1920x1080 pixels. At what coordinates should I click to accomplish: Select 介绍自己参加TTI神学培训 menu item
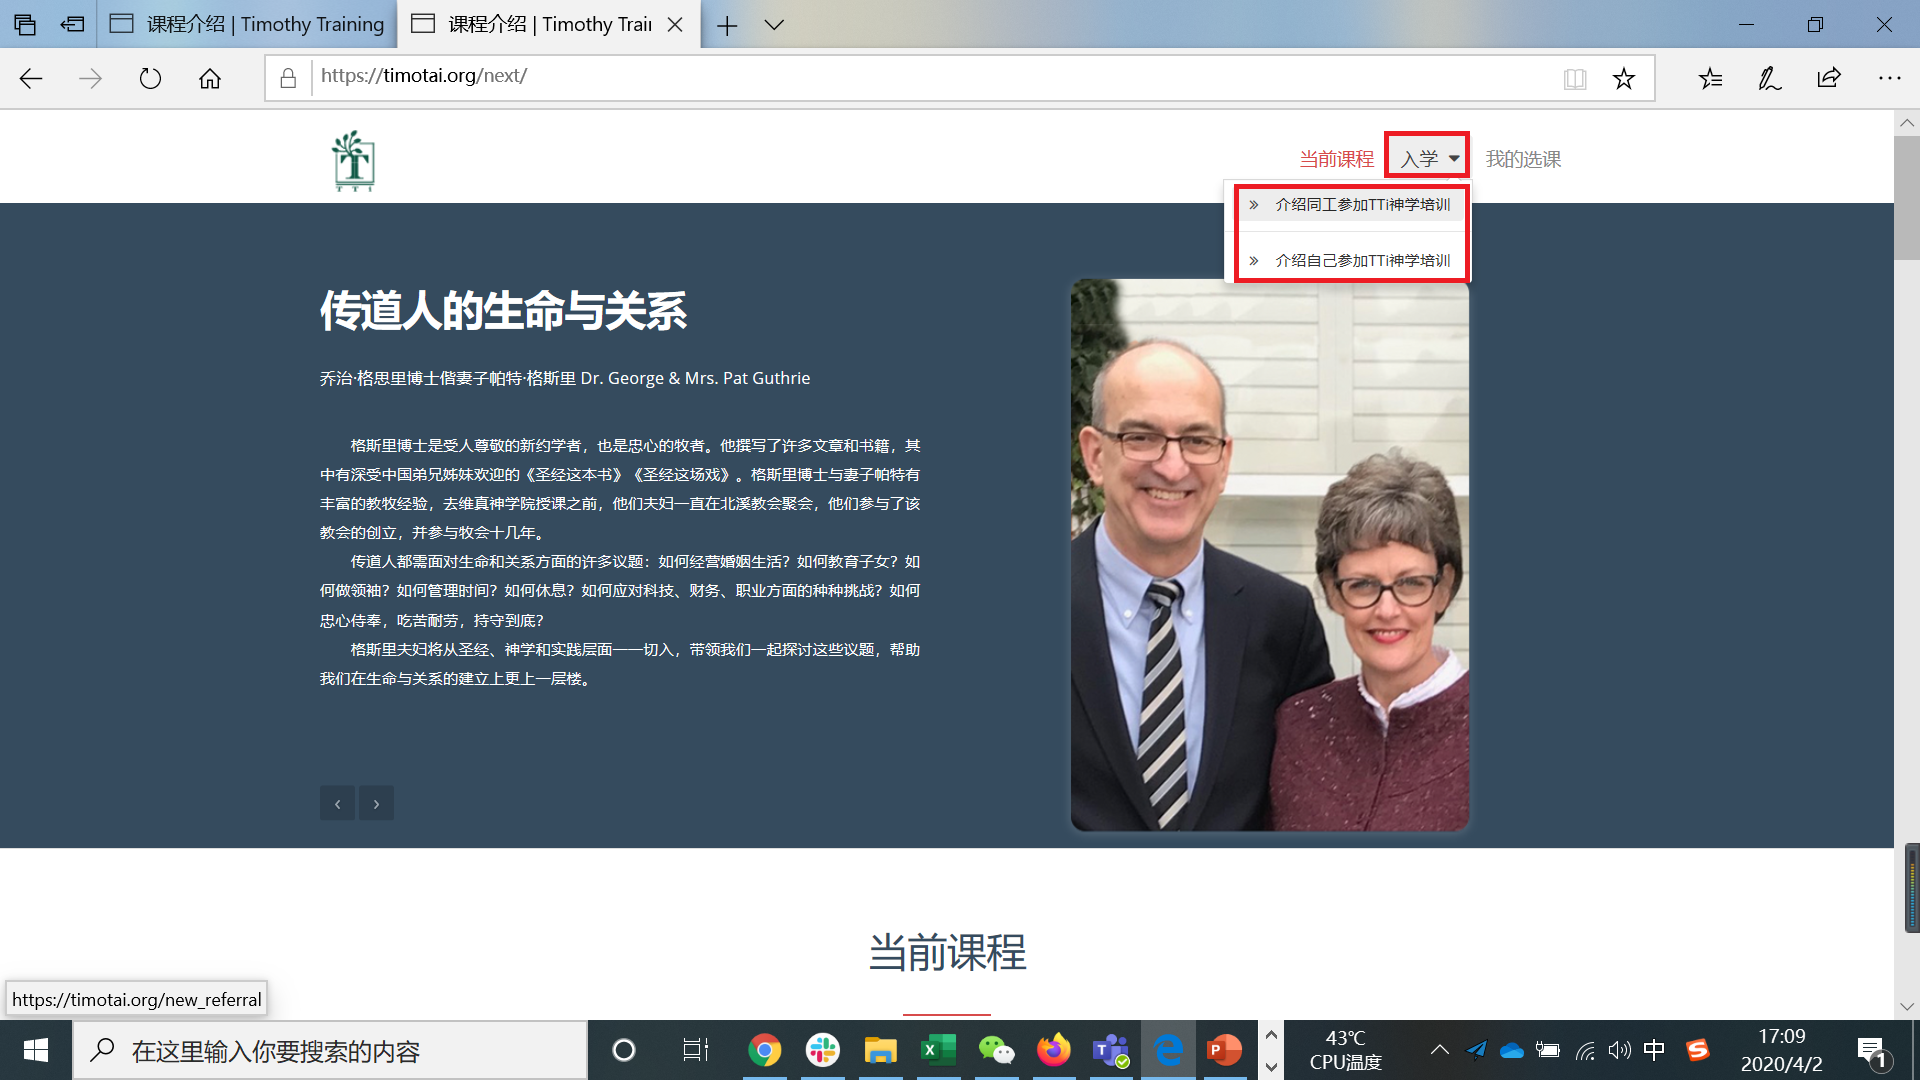[x=1362, y=261]
